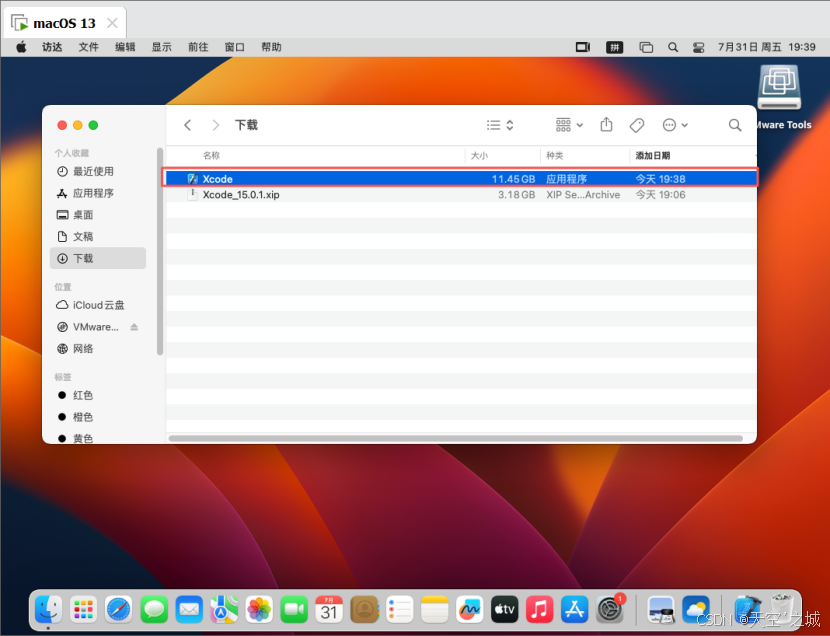Open the Finder (访达) menu
Image resolution: width=830 pixels, height=636 pixels.
(52, 47)
